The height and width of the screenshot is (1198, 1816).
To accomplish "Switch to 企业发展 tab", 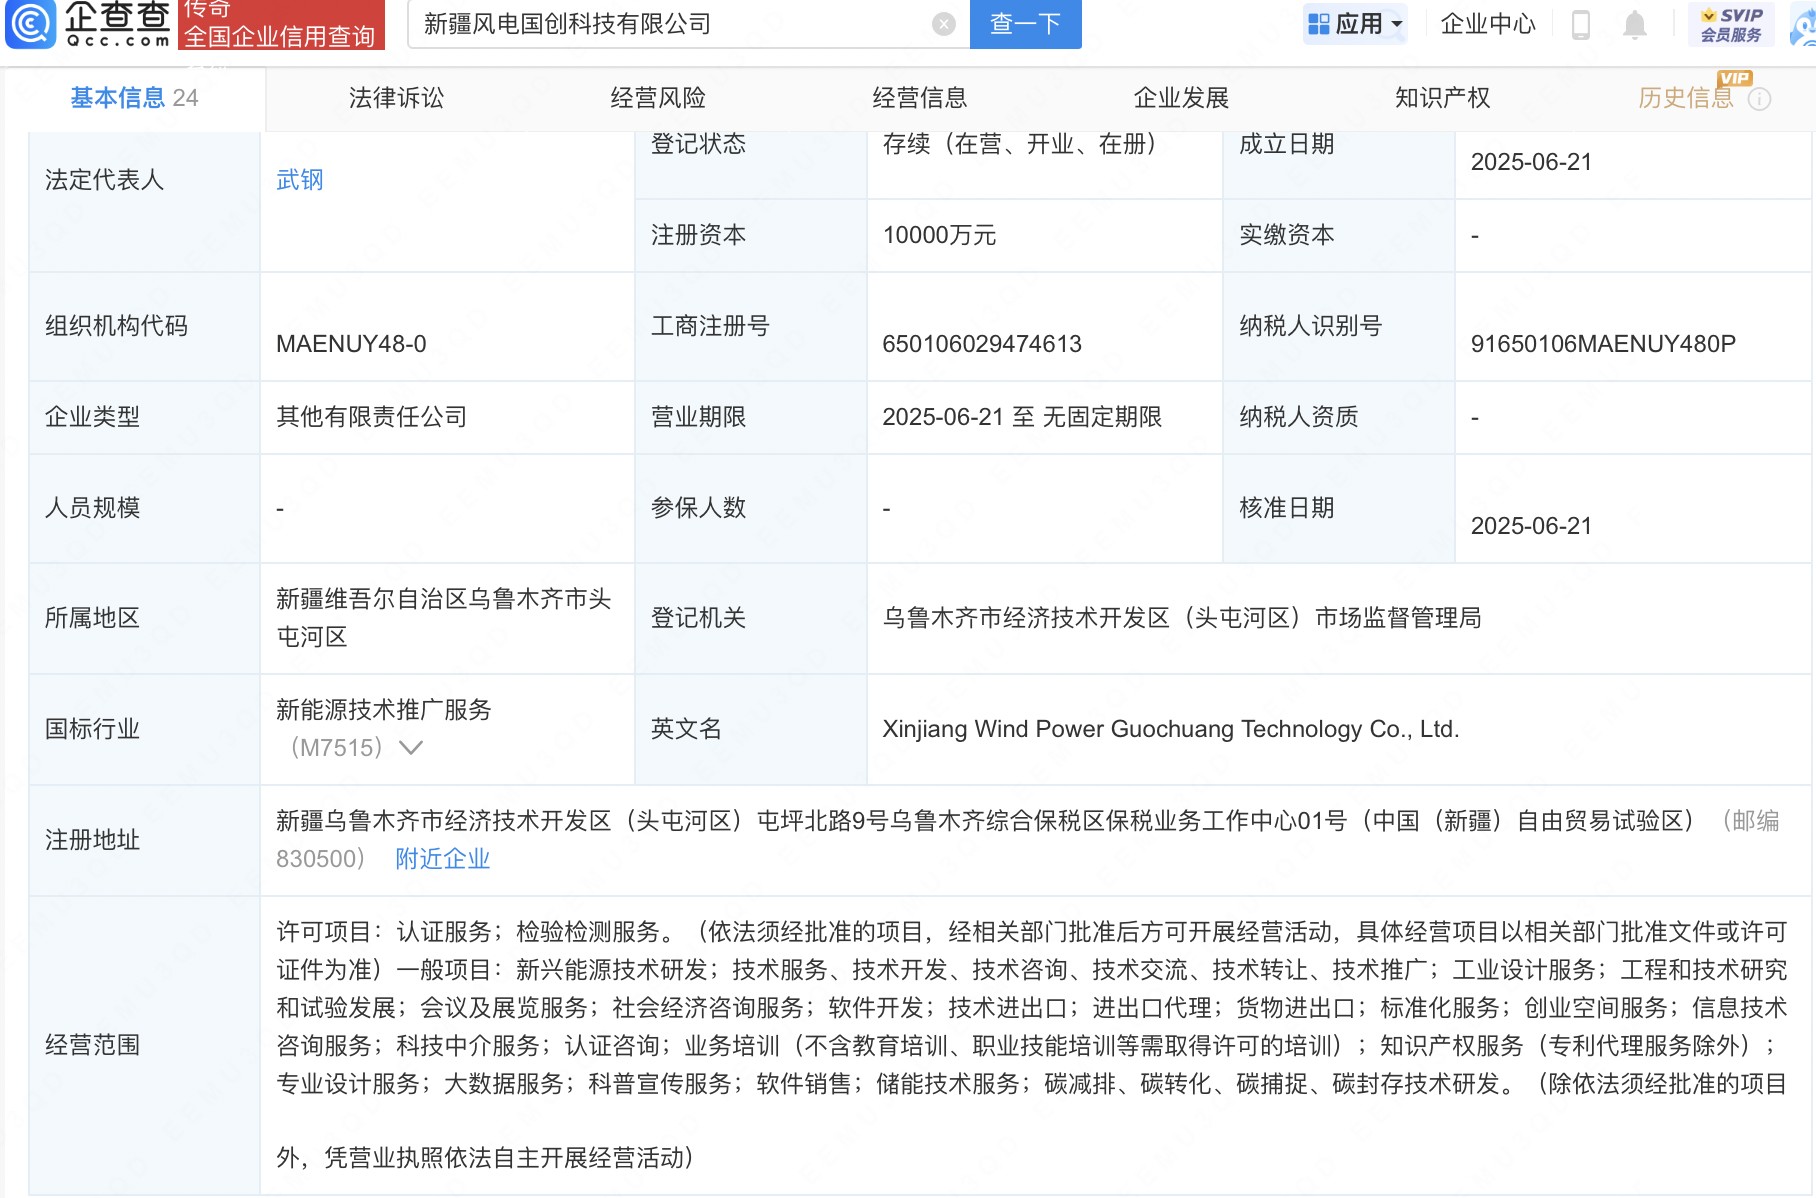I will [x=1181, y=98].
